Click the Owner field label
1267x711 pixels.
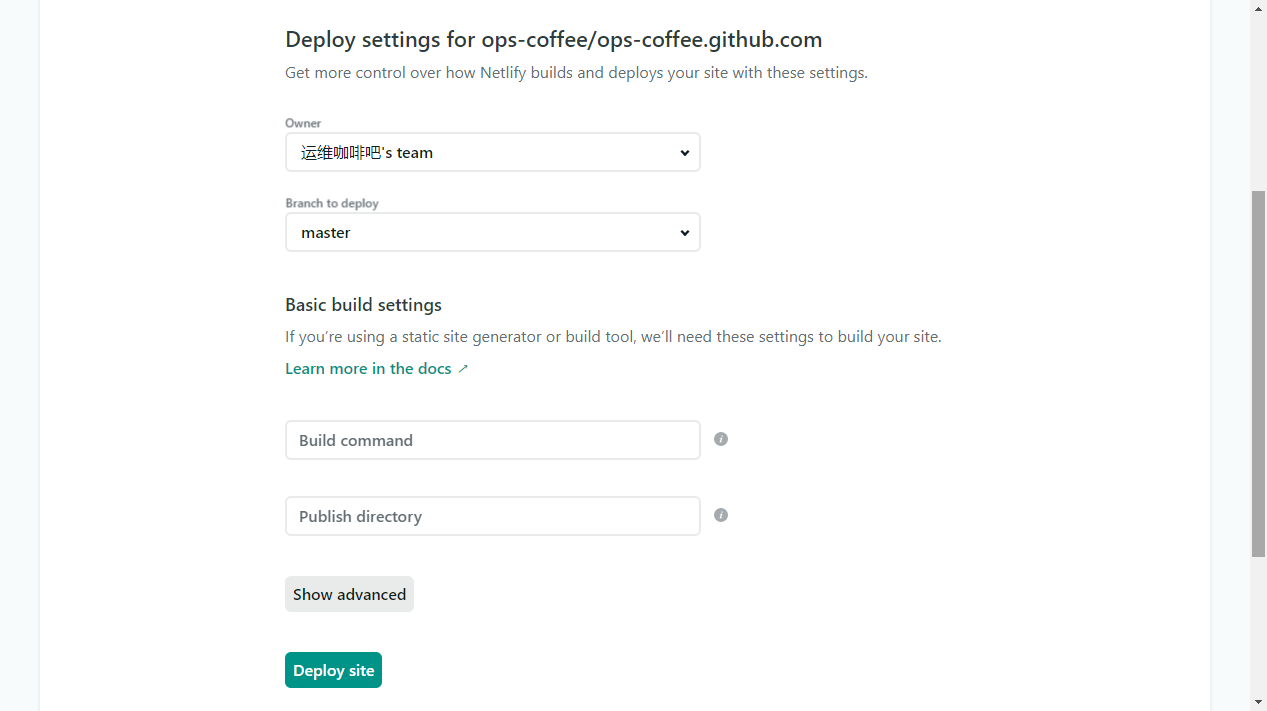click(x=303, y=123)
